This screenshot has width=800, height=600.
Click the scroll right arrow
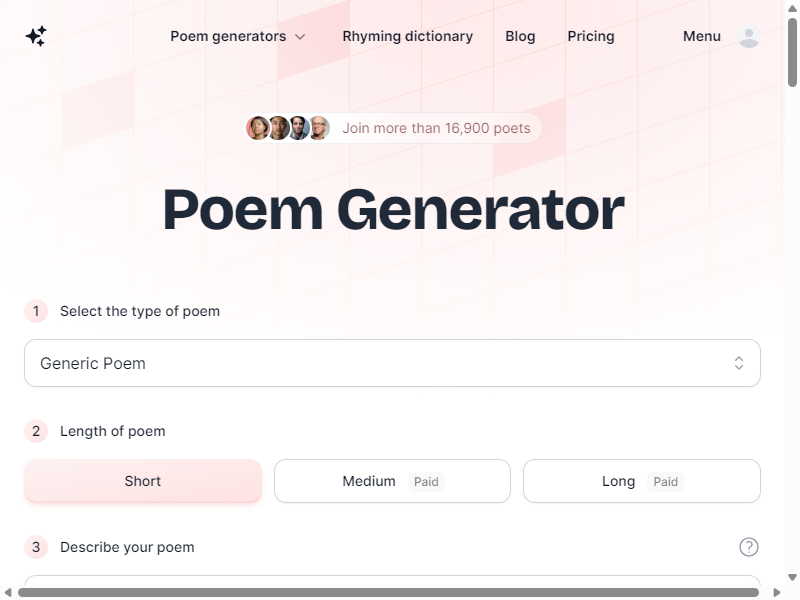tap(777, 592)
